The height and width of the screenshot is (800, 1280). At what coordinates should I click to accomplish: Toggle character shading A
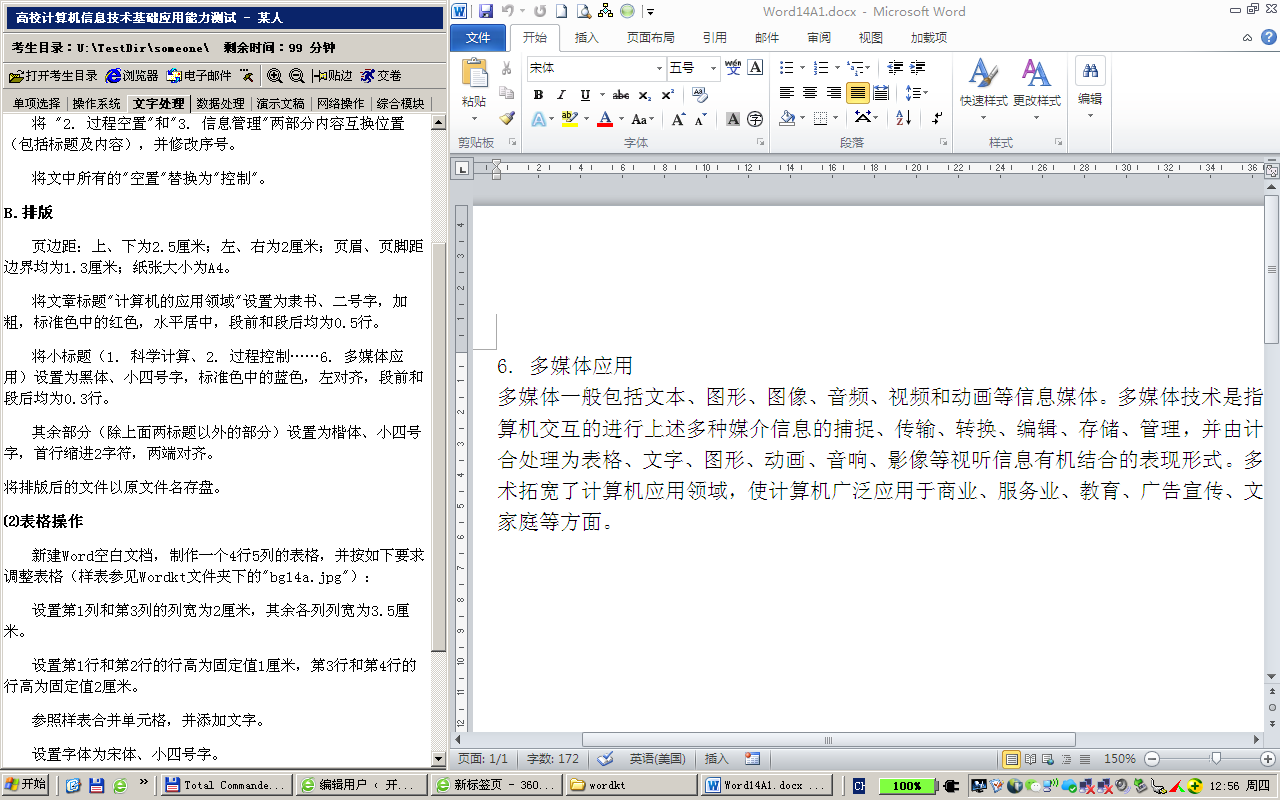pyautogui.click(x=733, y=119)
